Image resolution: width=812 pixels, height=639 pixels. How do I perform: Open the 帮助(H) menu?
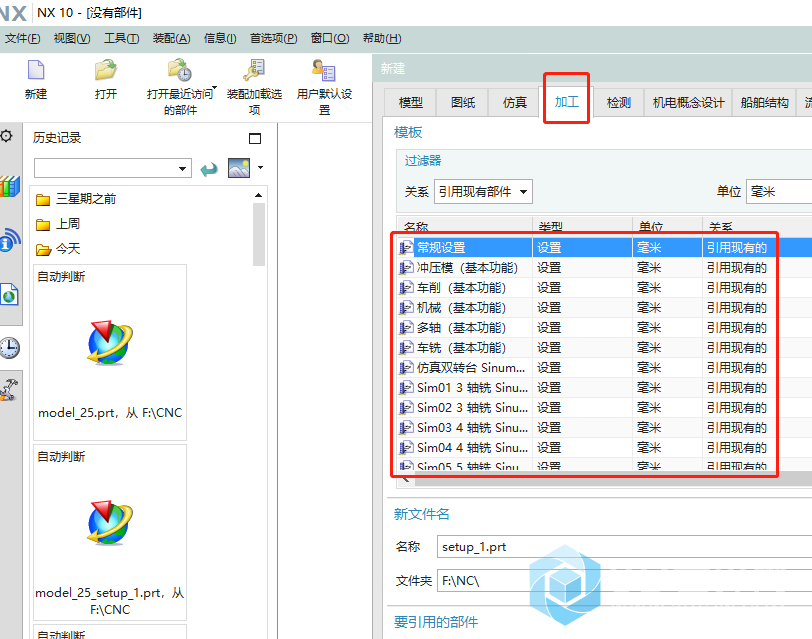(x=382, y=38)
